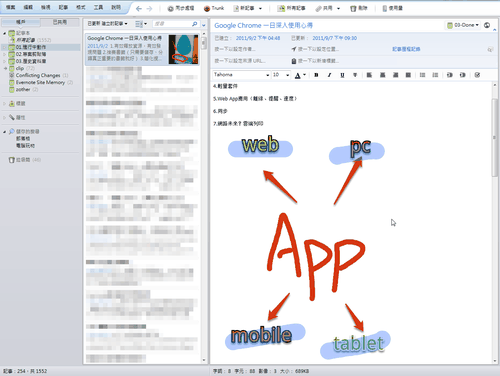The width and height of the screenshot is (500, 376).
Task: Apply underline formatting
Action: click(x=342, y=75)
